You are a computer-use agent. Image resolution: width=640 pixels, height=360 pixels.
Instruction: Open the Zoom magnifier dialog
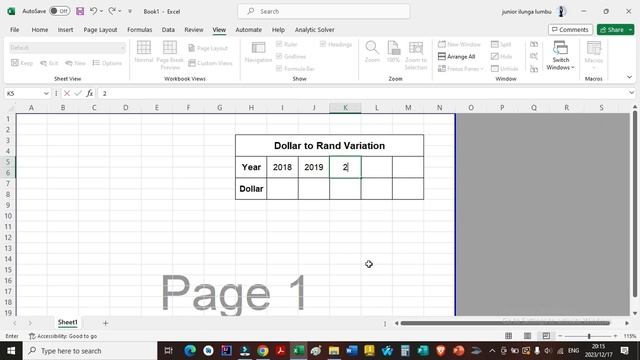point(372,52)
